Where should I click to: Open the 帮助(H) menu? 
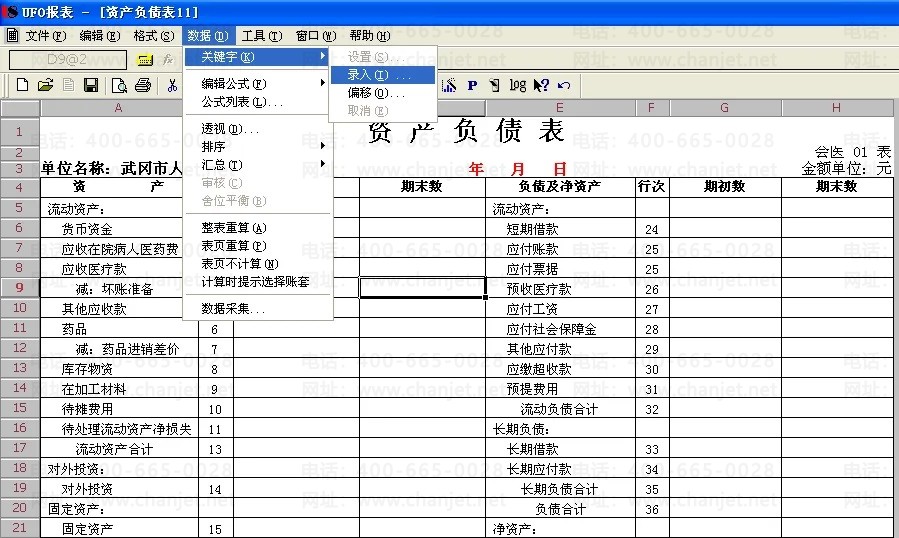[x=370, y=36]
